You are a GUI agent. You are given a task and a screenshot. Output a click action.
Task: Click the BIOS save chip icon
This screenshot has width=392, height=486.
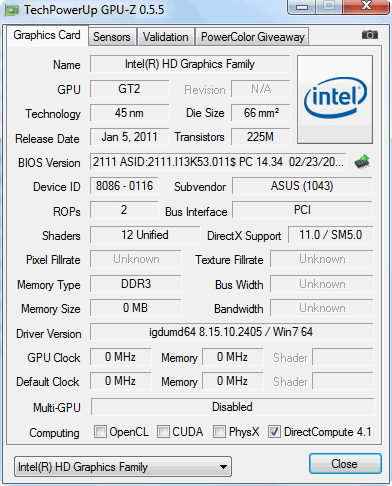[x=362, y=162]
